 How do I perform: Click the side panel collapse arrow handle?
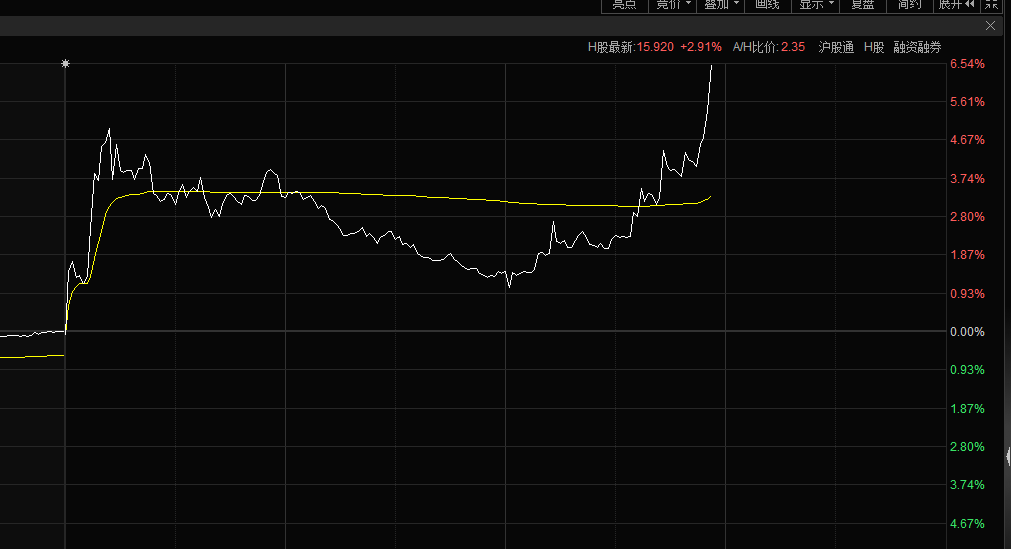(x=1006, y=456)
